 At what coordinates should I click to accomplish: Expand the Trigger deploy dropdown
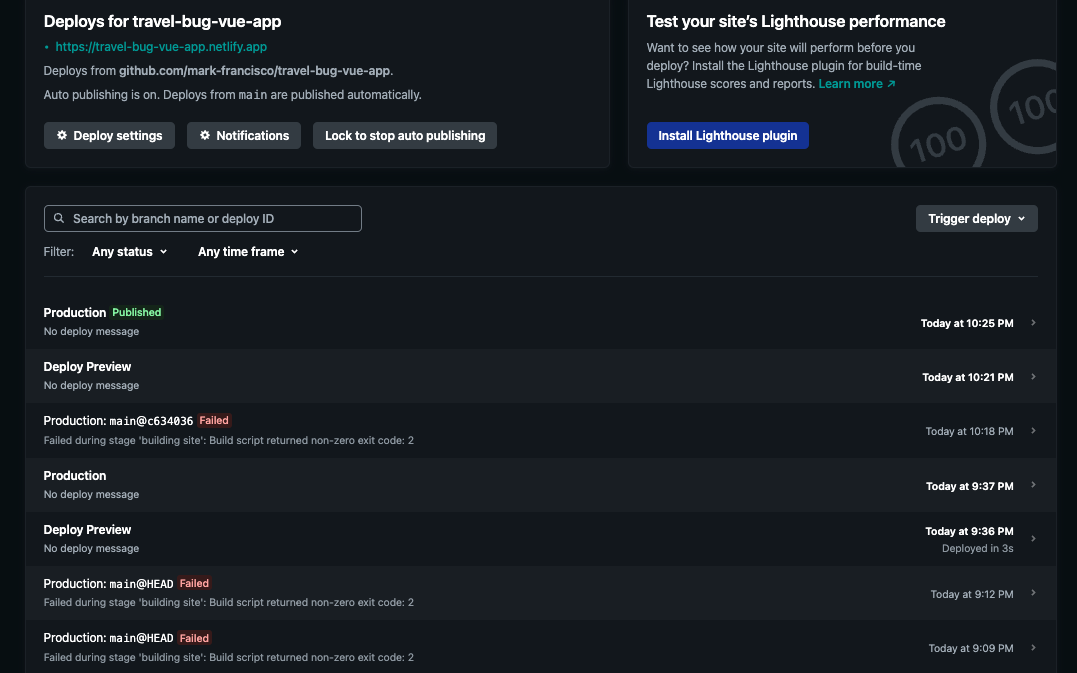click(x=976, y=219)
